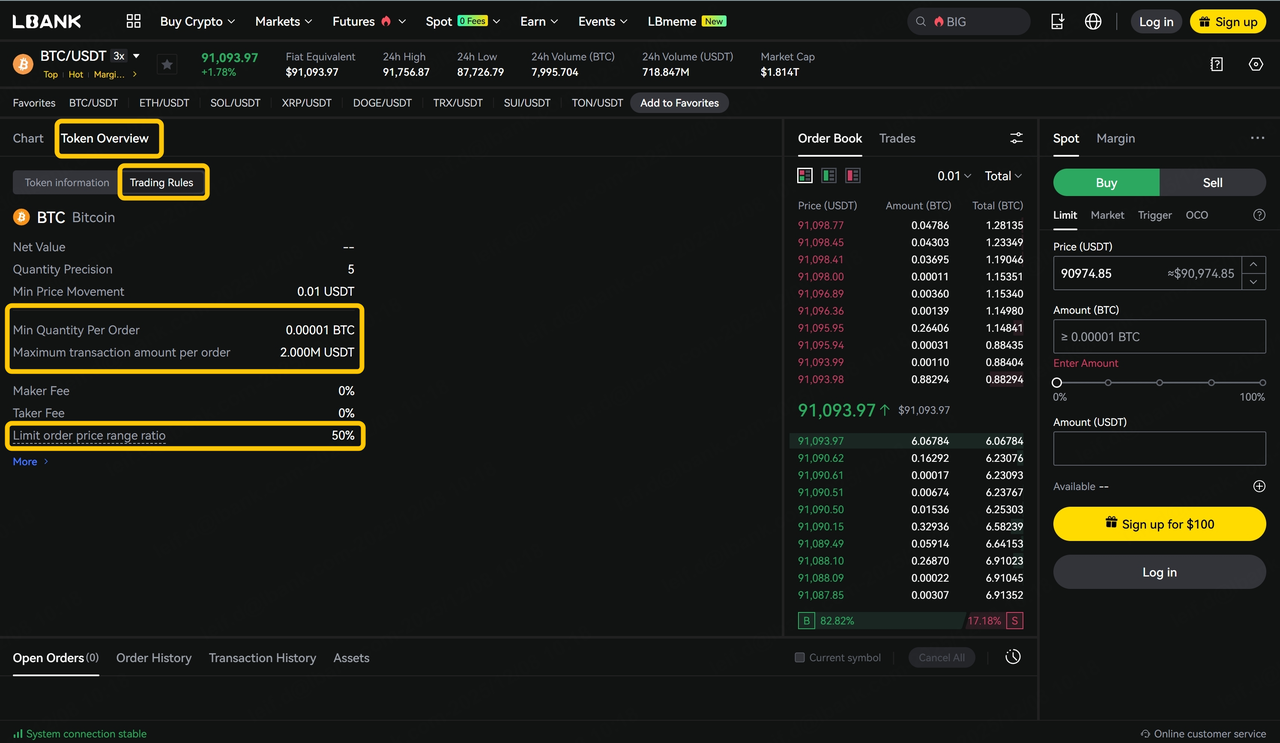Open the apps grid menu icon

click(x=134, y=21)
